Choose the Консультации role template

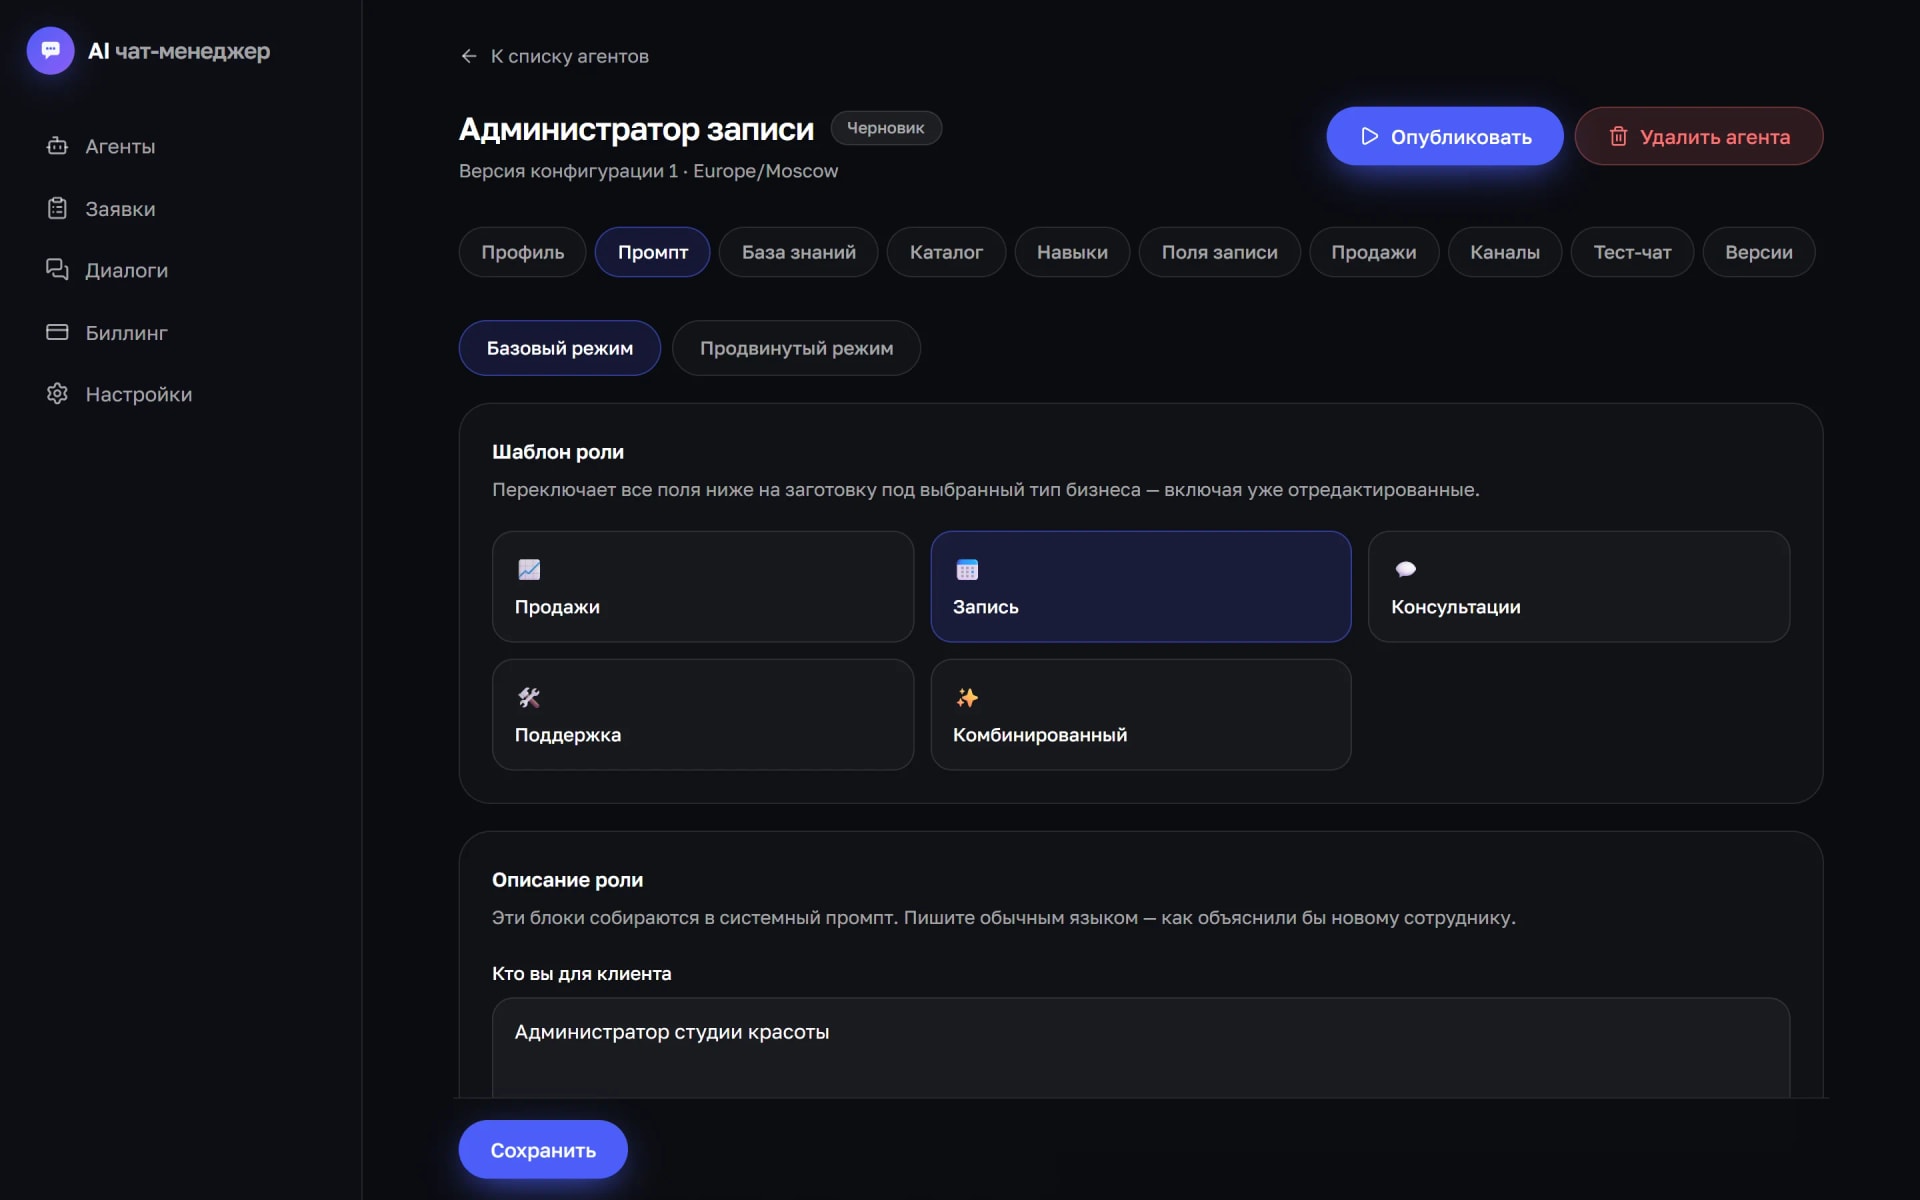point(1579,587)
